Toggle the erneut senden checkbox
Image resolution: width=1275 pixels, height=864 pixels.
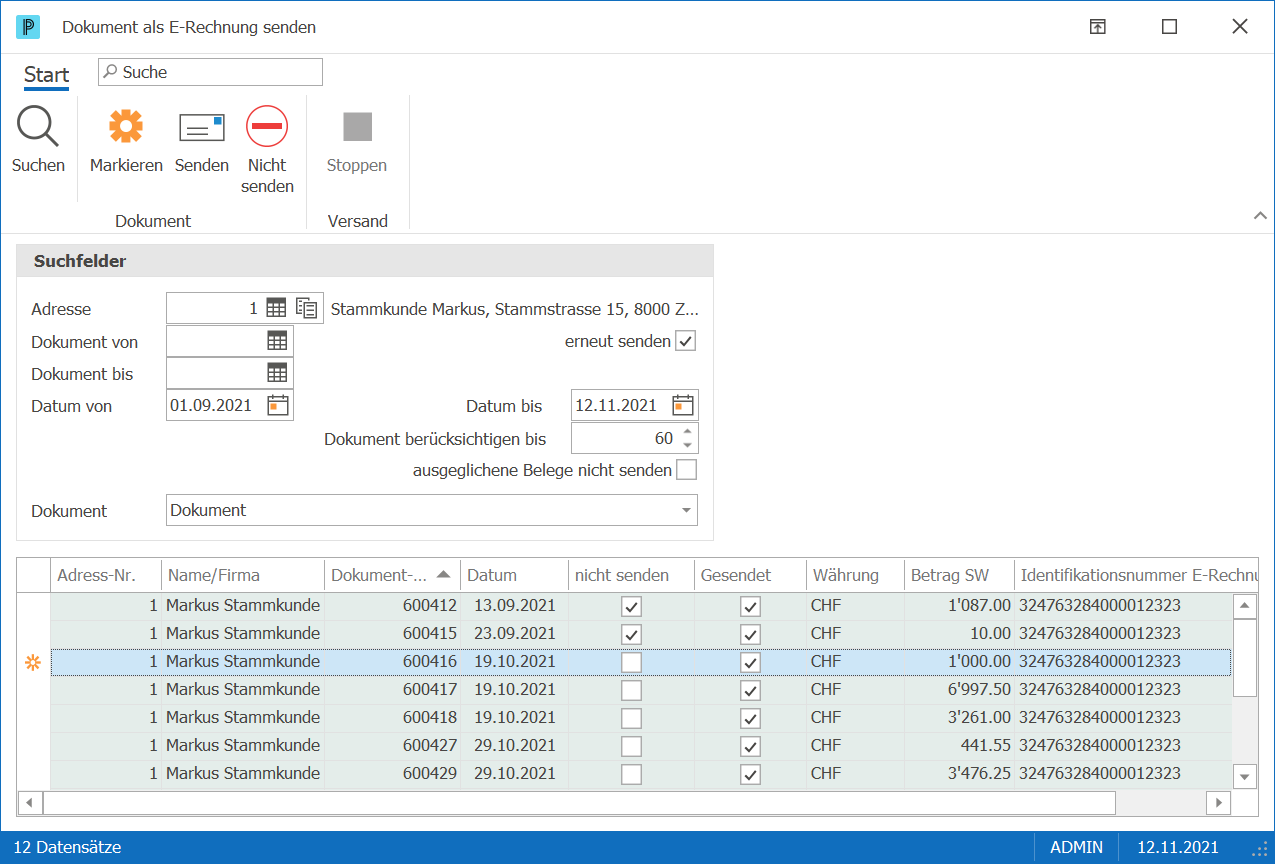[685, 341]
